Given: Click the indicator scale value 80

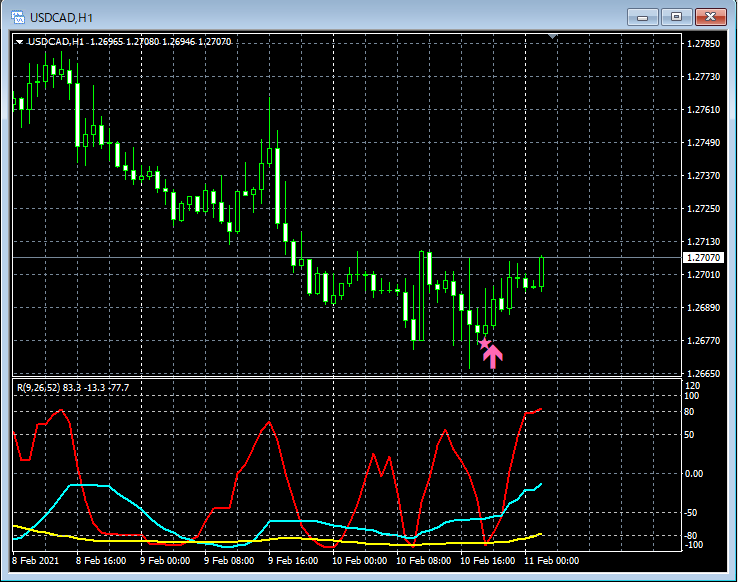Looking at the screenshot, I should pyautogui.click(x=690, y=411).
